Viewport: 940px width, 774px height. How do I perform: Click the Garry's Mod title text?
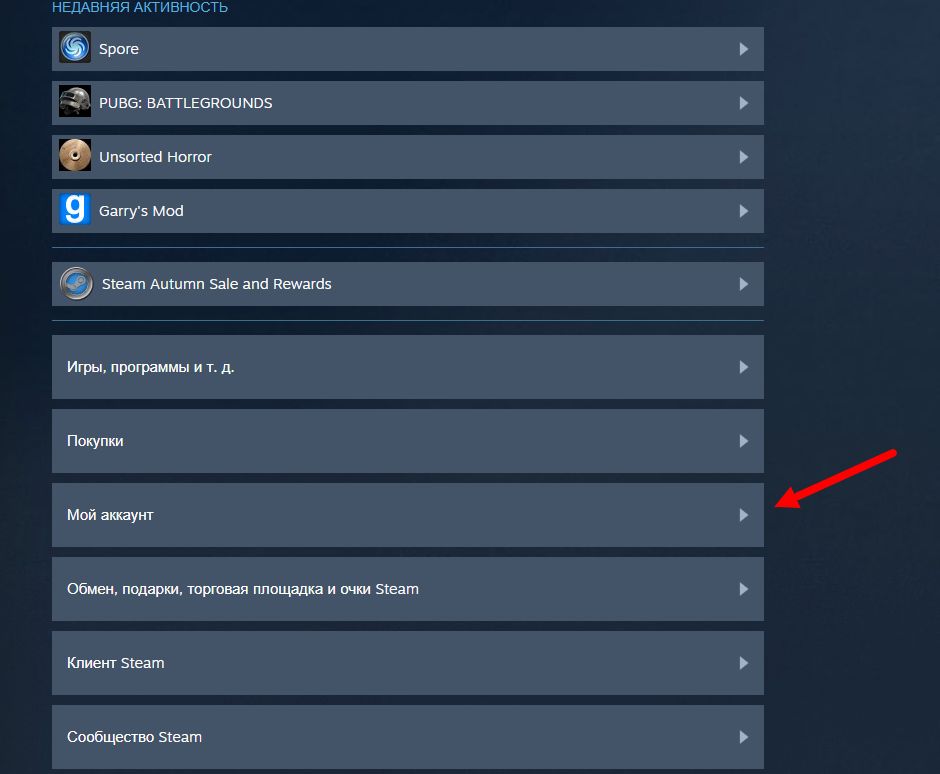pos(141,211)
